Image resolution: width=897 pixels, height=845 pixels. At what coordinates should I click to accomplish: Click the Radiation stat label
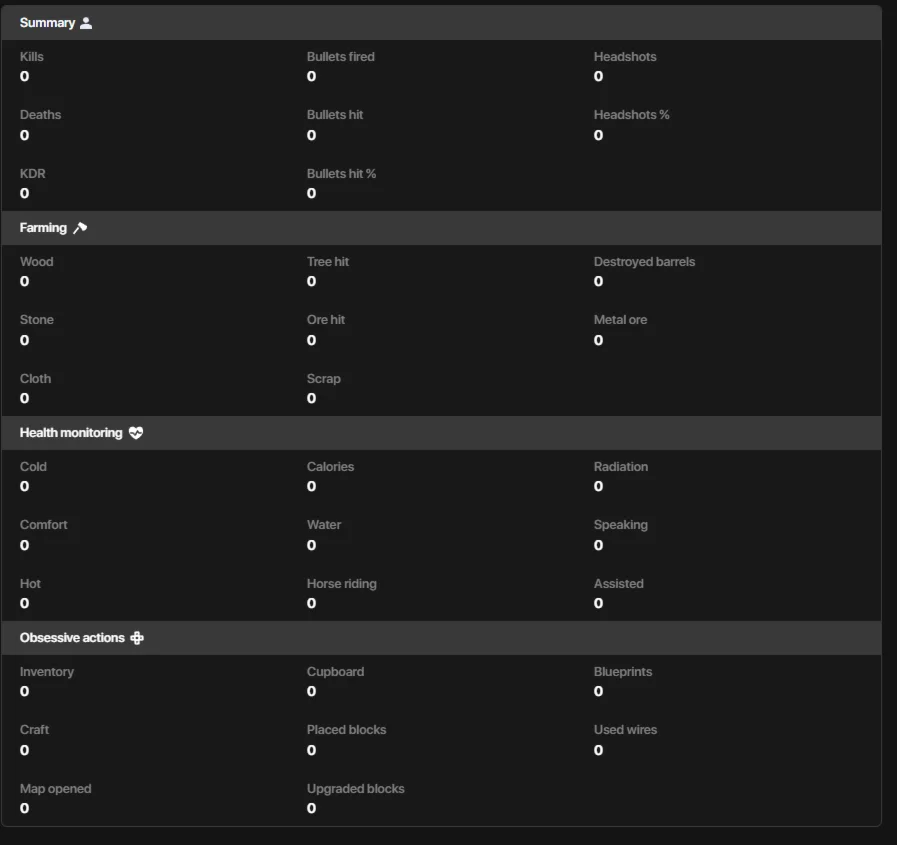(621, 467)
